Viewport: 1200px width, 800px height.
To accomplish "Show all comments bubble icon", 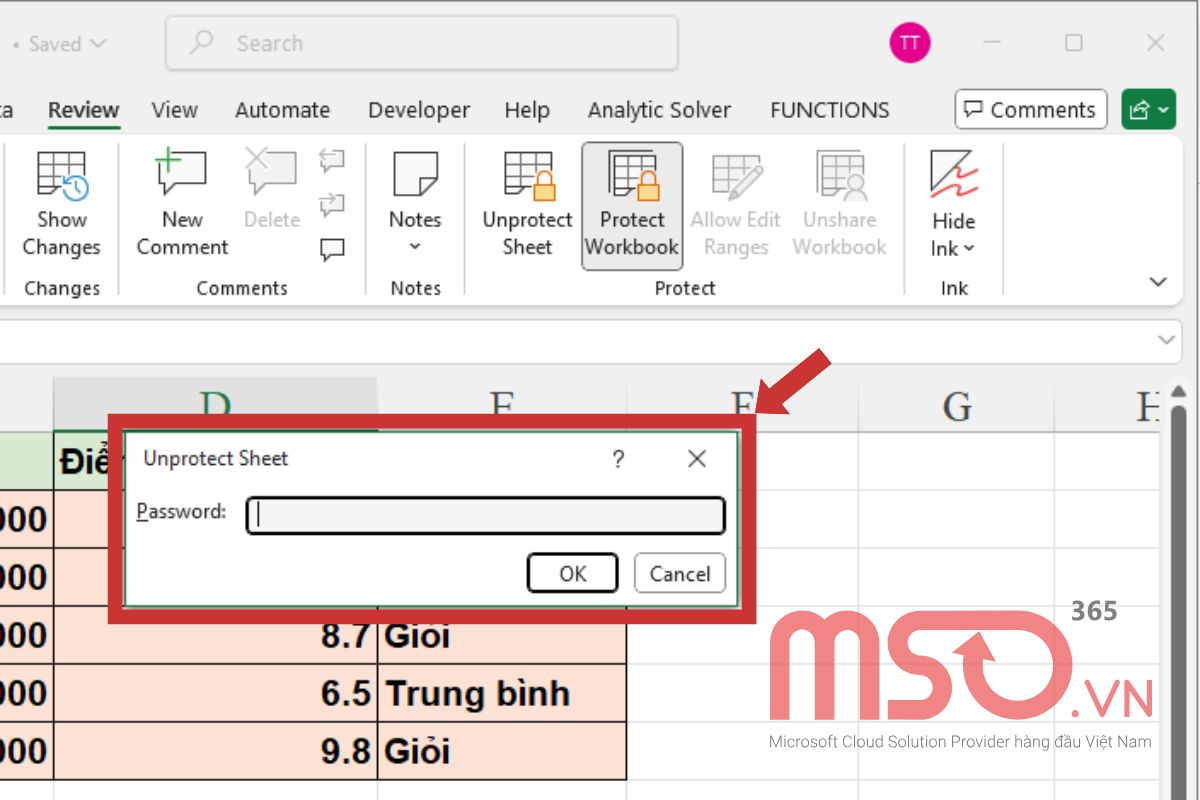I will 331,249.
